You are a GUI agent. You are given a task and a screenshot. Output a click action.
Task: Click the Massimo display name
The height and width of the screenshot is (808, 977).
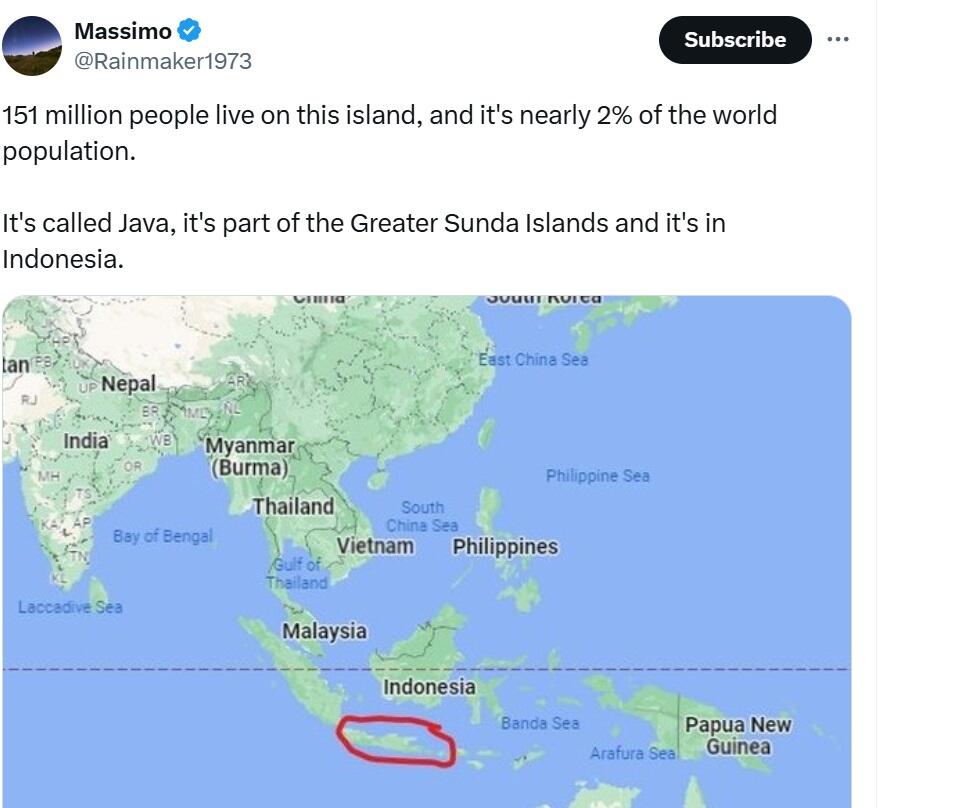point(123,32)
